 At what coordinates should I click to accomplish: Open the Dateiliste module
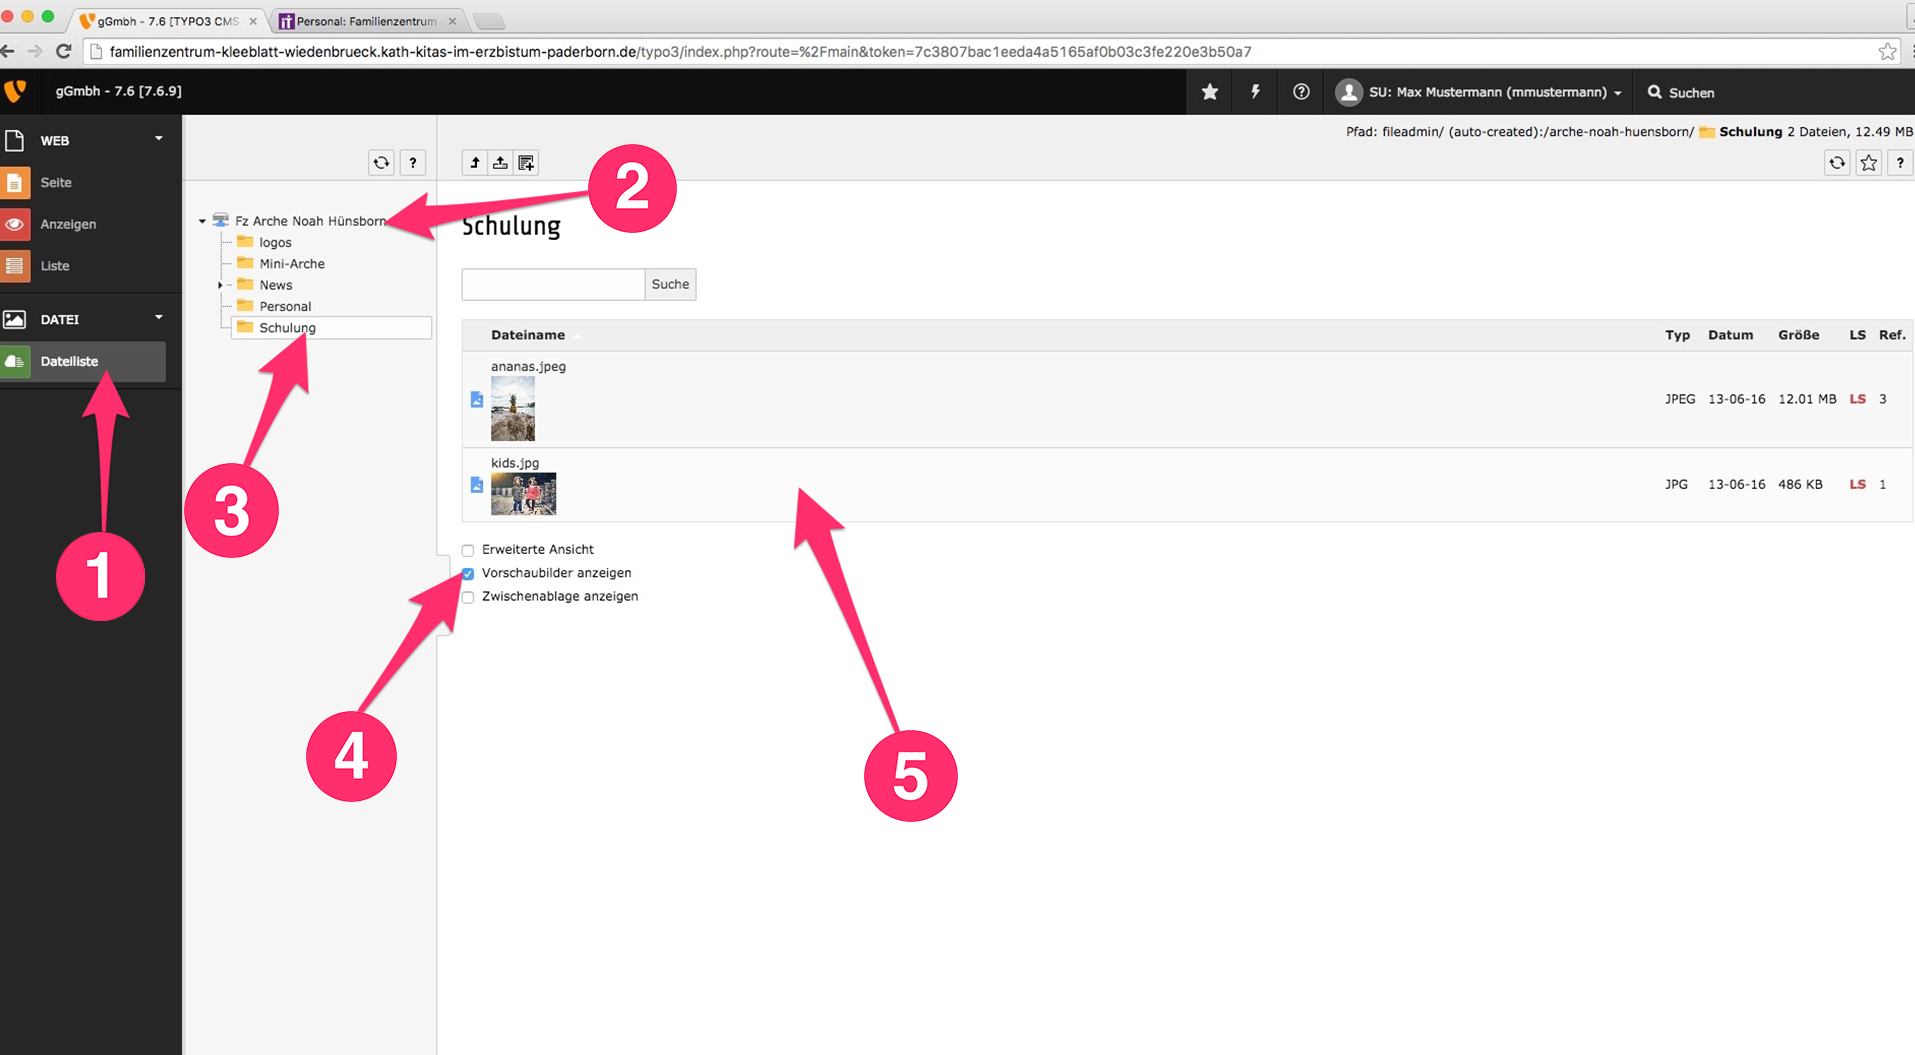pyautogui.click(x=69, y=361)
